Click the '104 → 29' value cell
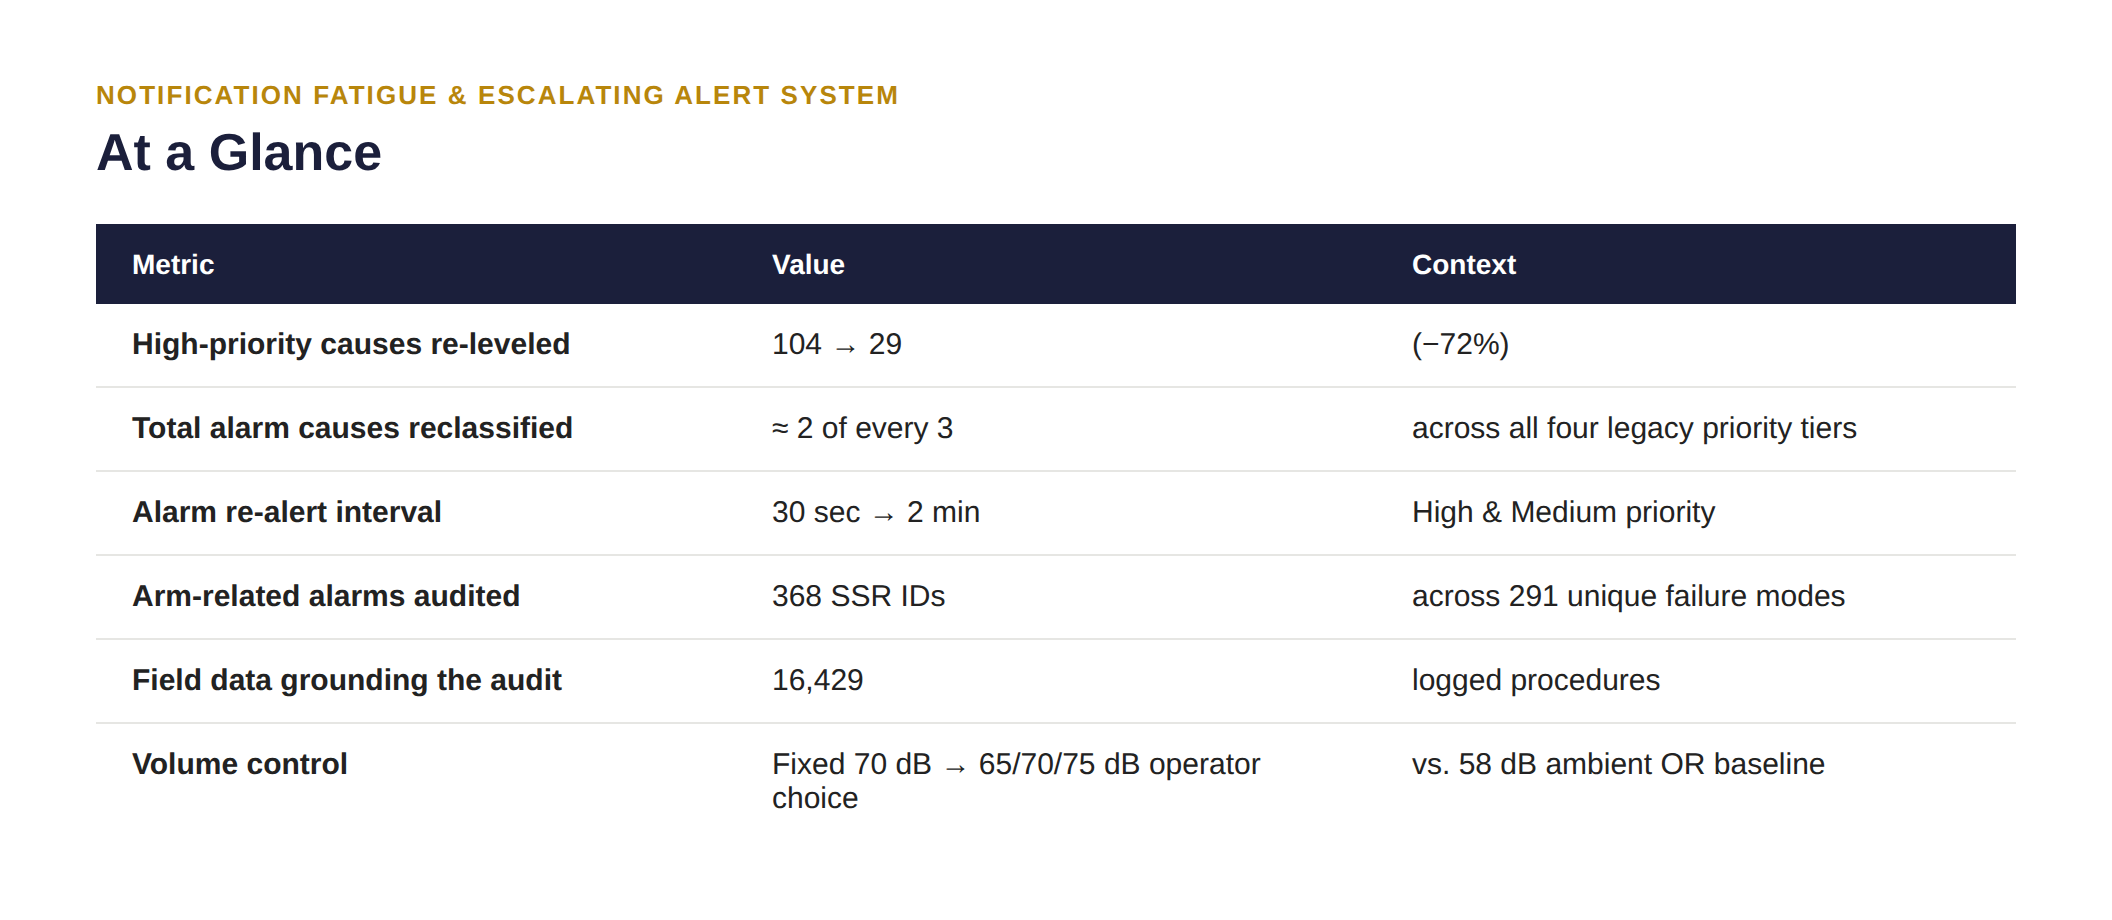This screenshot has height=920, width=2112. click(x=837, y=344)
